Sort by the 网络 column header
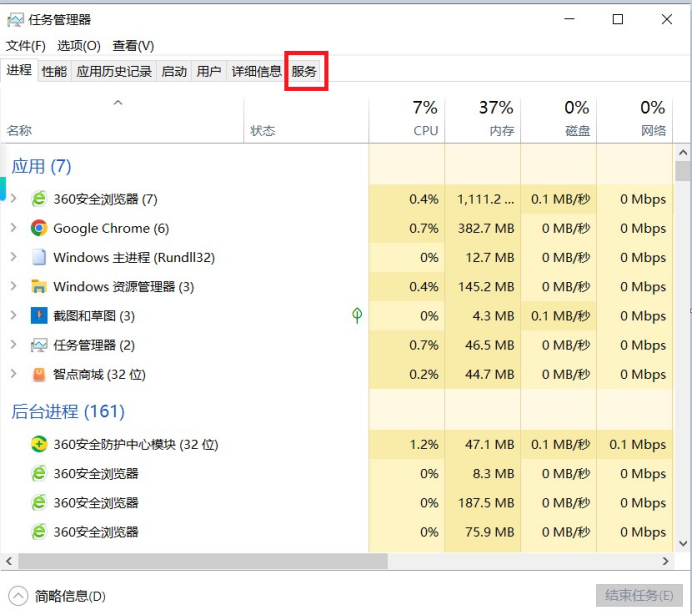This screenshot has width=692, height=615. [x=635, y=120]
